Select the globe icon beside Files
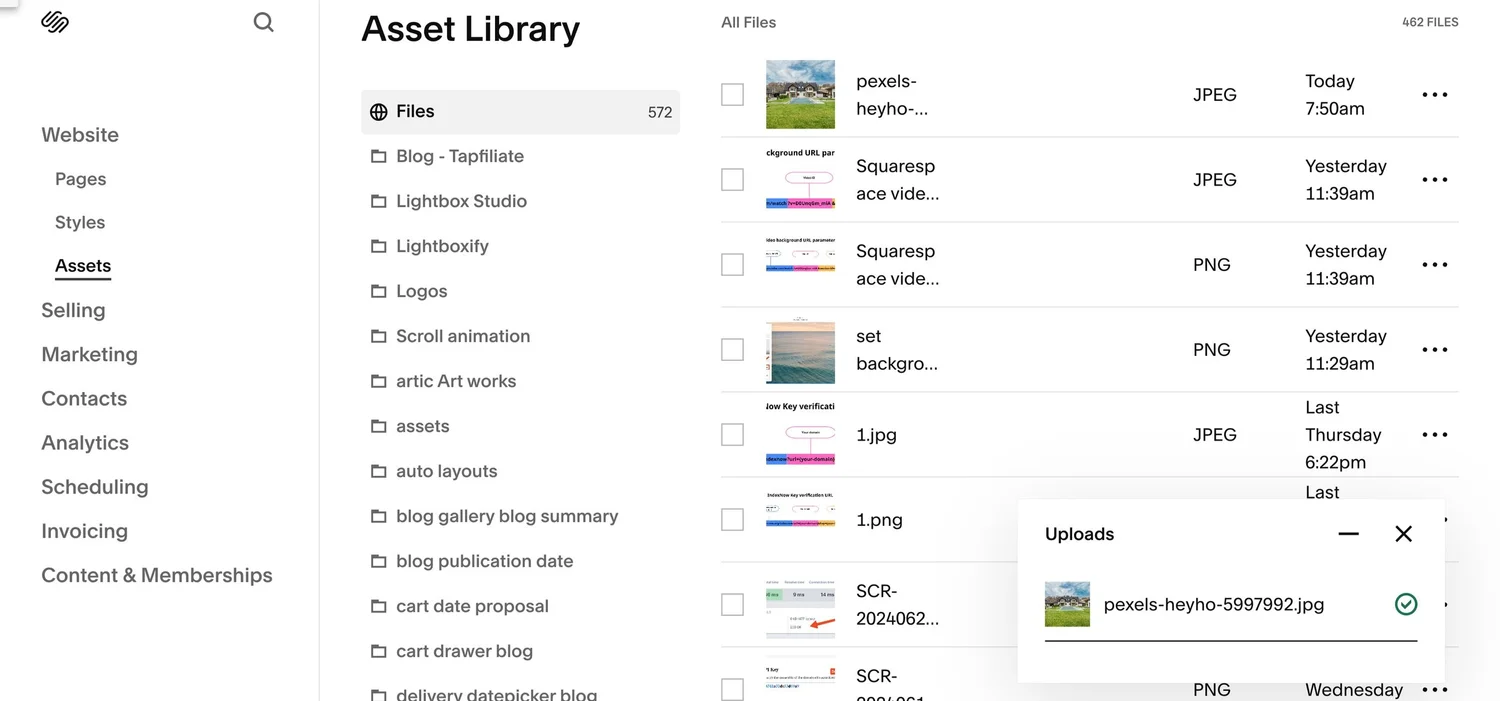Viewport: 1500px width, 701px height. pyautogui.click(x=378, y=111)
